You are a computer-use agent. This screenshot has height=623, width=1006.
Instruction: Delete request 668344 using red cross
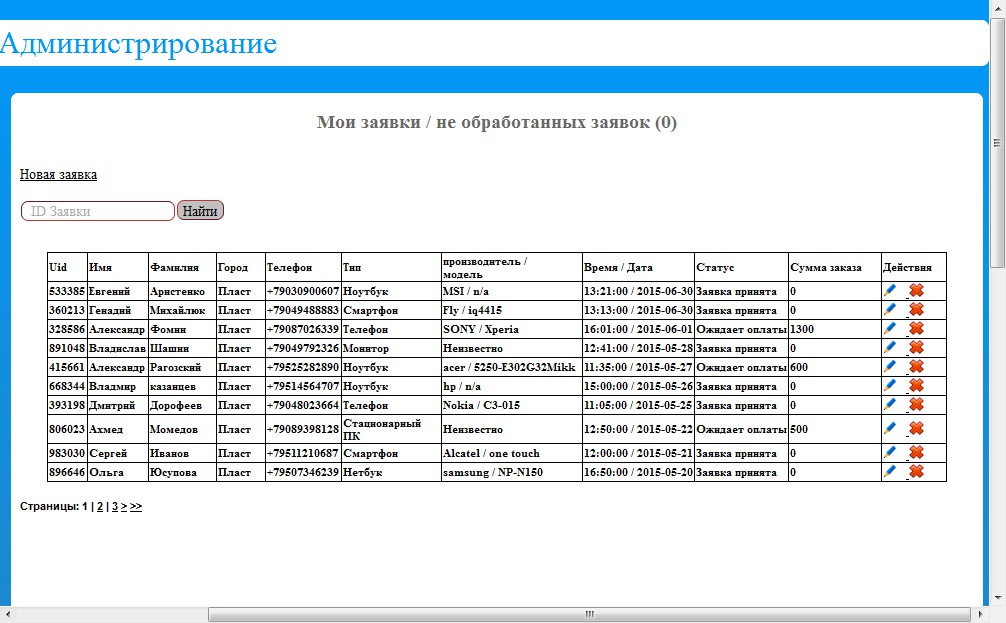tap(916, 385)
